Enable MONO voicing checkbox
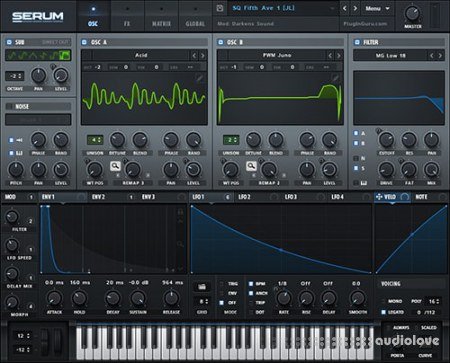The height and width of the screenshot is (363, 450). [x=383, y=301]
